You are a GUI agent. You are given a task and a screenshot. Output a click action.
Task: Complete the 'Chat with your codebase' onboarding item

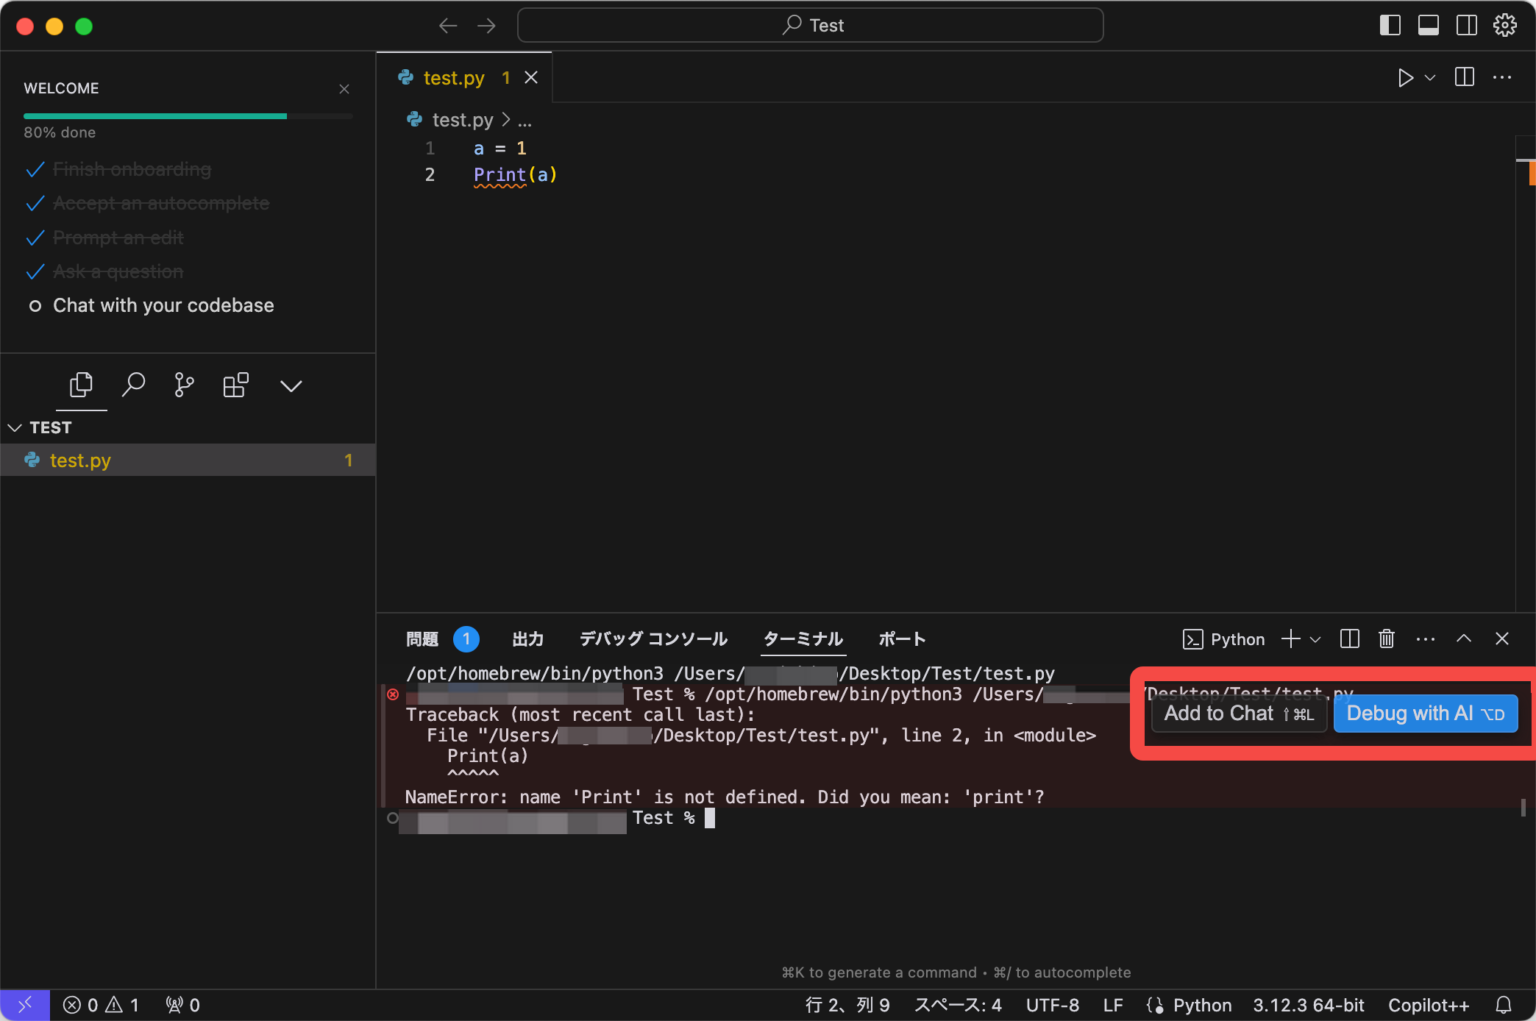[163, 305]
